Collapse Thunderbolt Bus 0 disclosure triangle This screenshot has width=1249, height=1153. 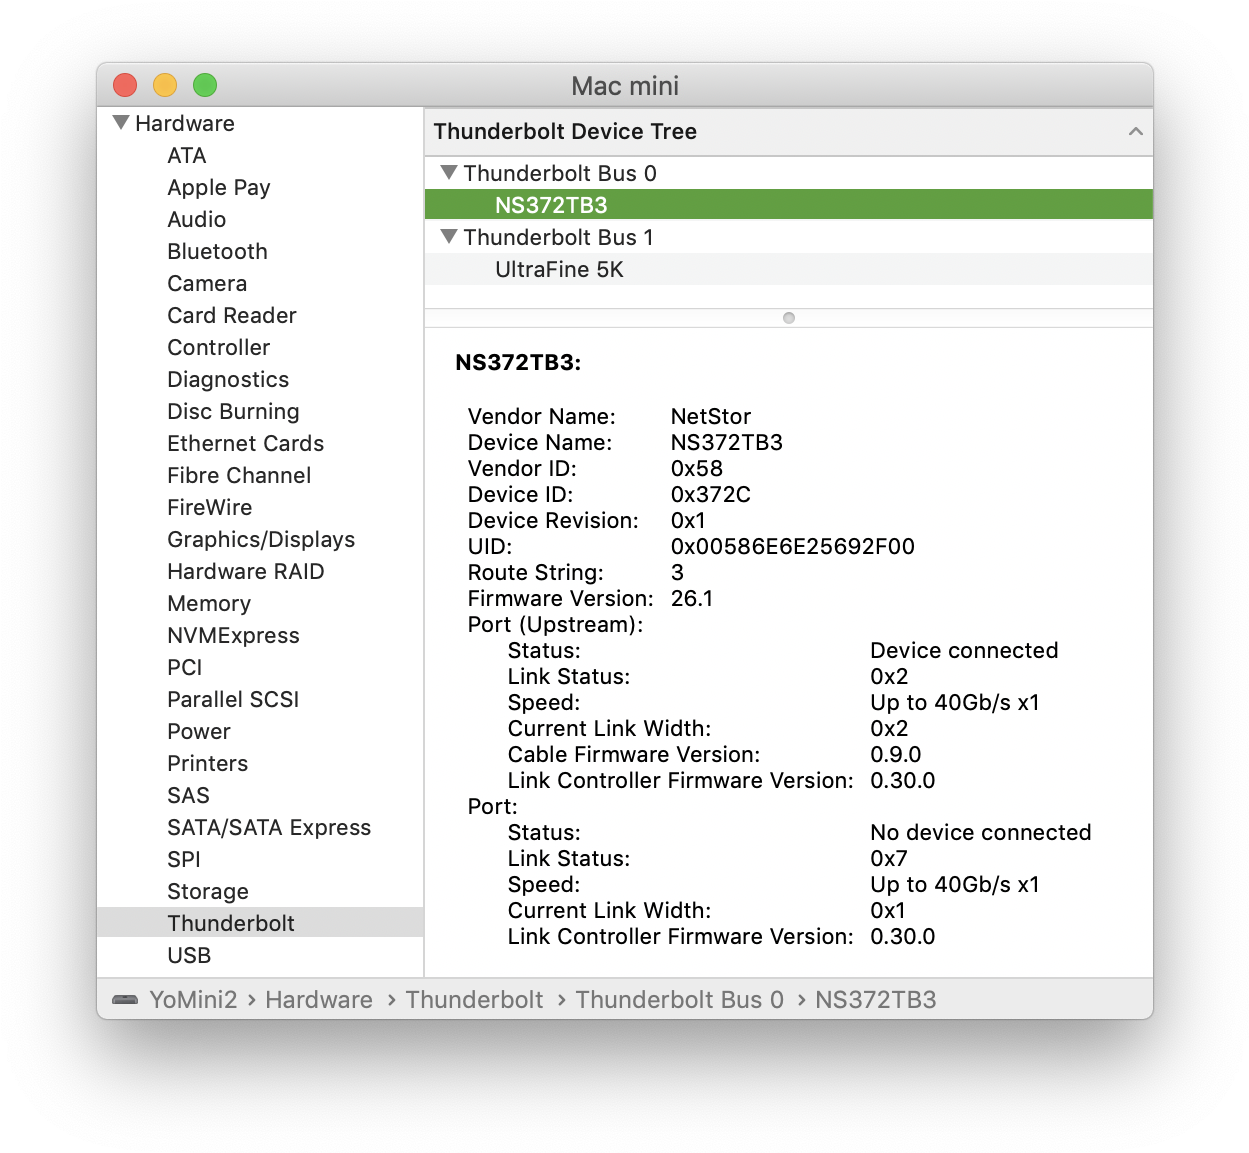(449, 173)
